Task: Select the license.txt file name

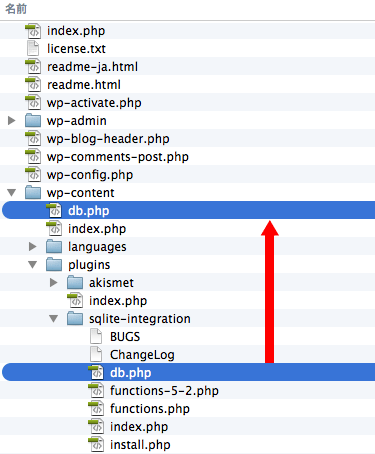Action: [76, 49]
